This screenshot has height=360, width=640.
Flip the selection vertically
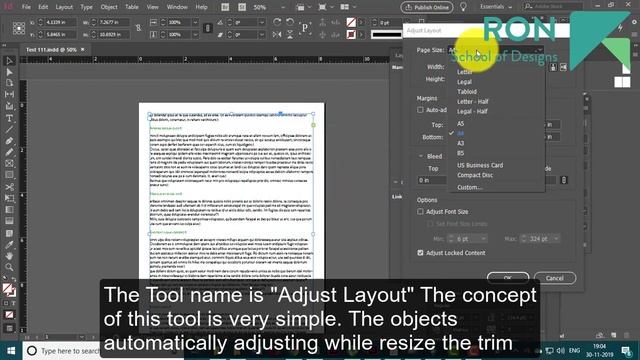point(290,35)
